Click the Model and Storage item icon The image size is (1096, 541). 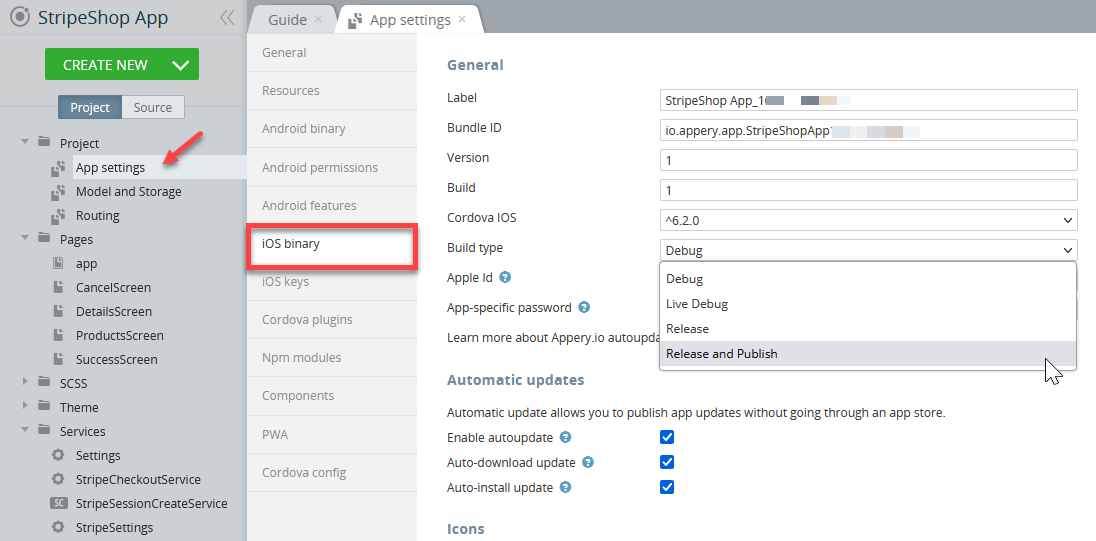(x=59, y=192)
